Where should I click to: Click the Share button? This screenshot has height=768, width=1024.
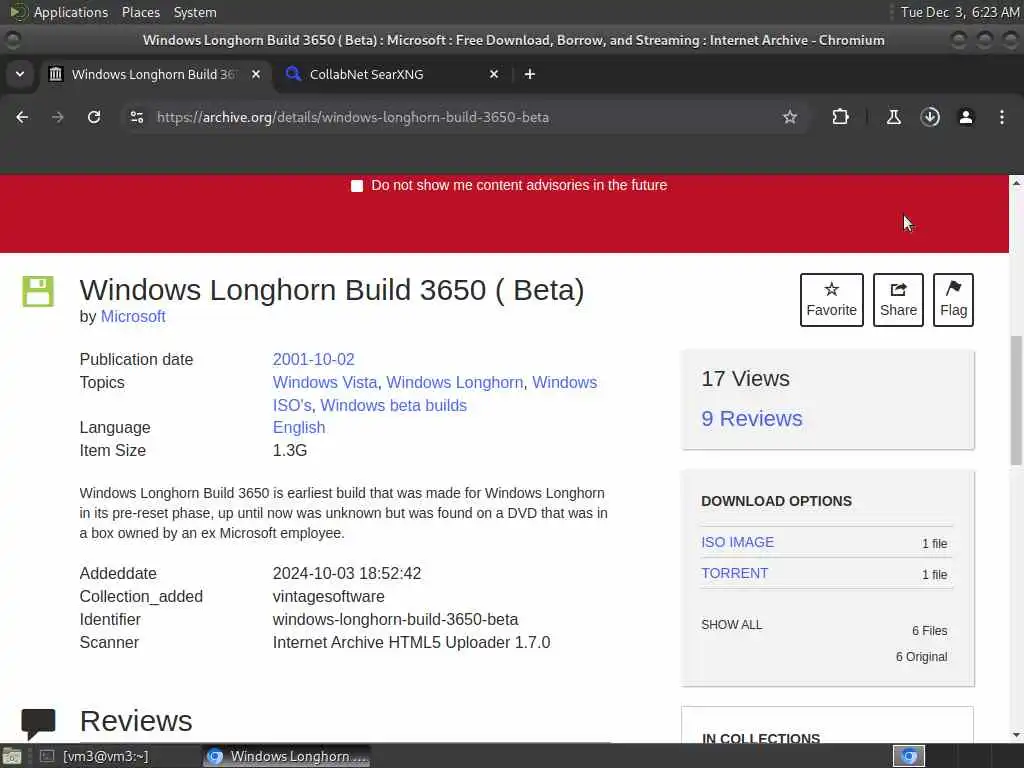tap(898, 300)
